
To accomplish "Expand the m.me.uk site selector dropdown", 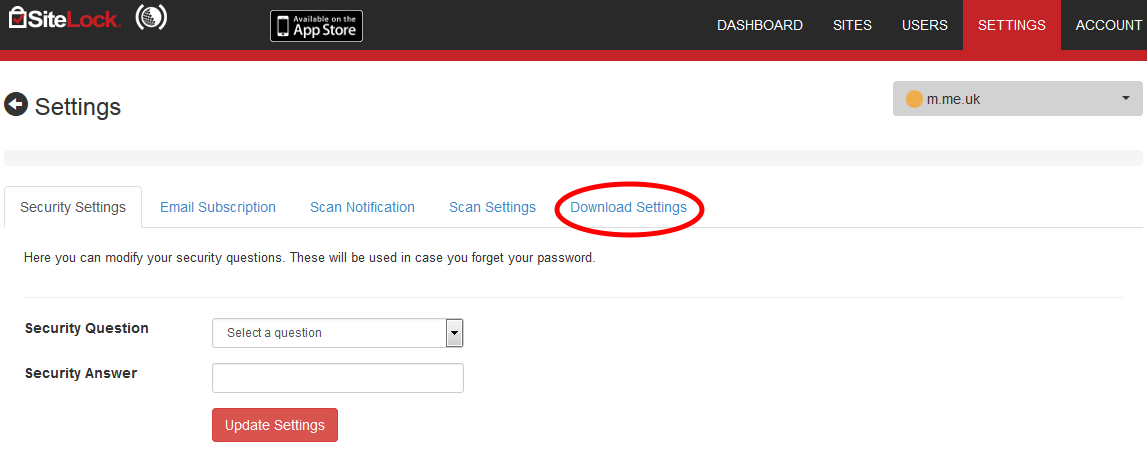I will 1018,99.
